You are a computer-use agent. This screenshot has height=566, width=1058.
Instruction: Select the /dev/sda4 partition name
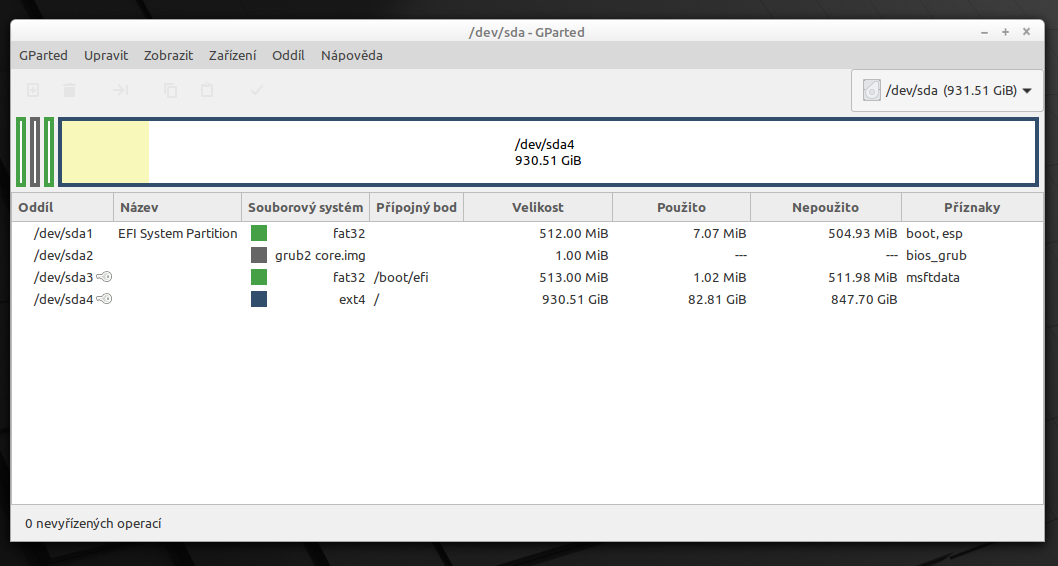[x=63, y=300]
